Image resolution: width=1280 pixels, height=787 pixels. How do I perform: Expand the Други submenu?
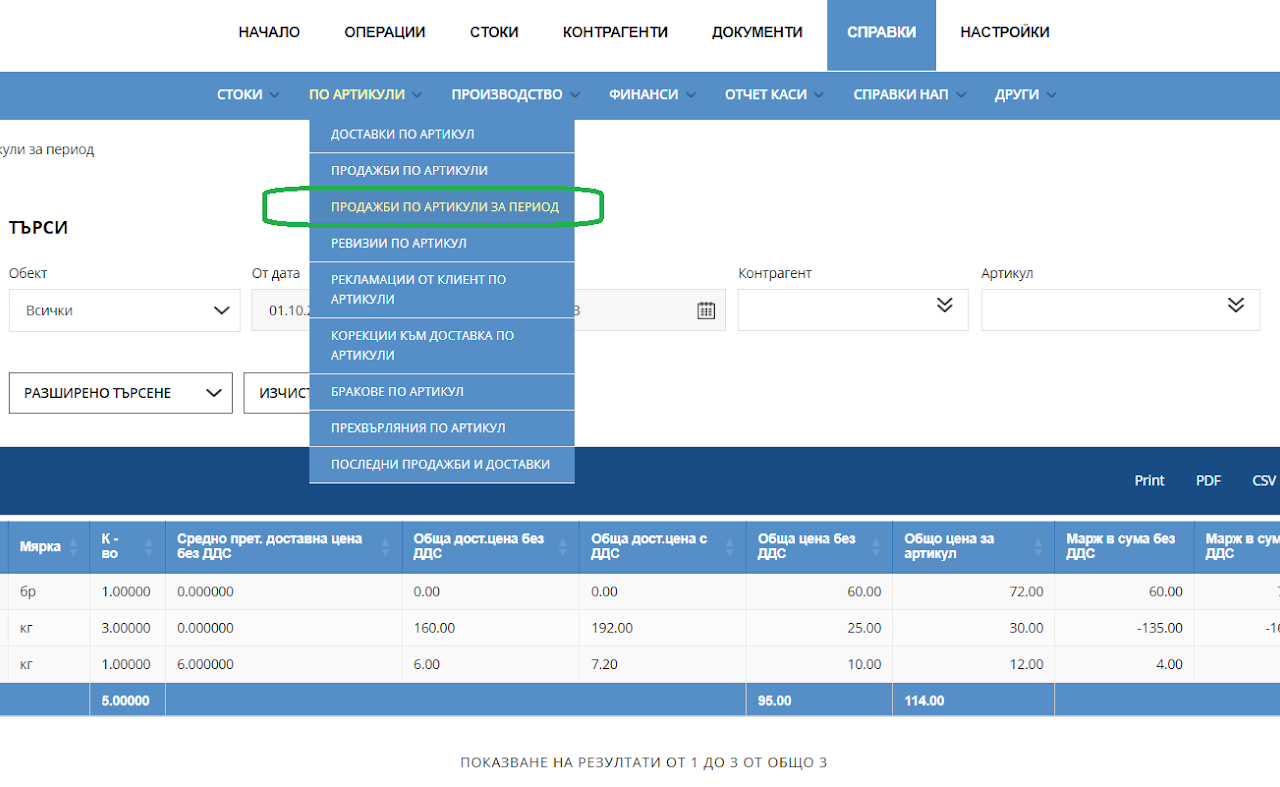pyautogui.click(x=1026, y=95)
